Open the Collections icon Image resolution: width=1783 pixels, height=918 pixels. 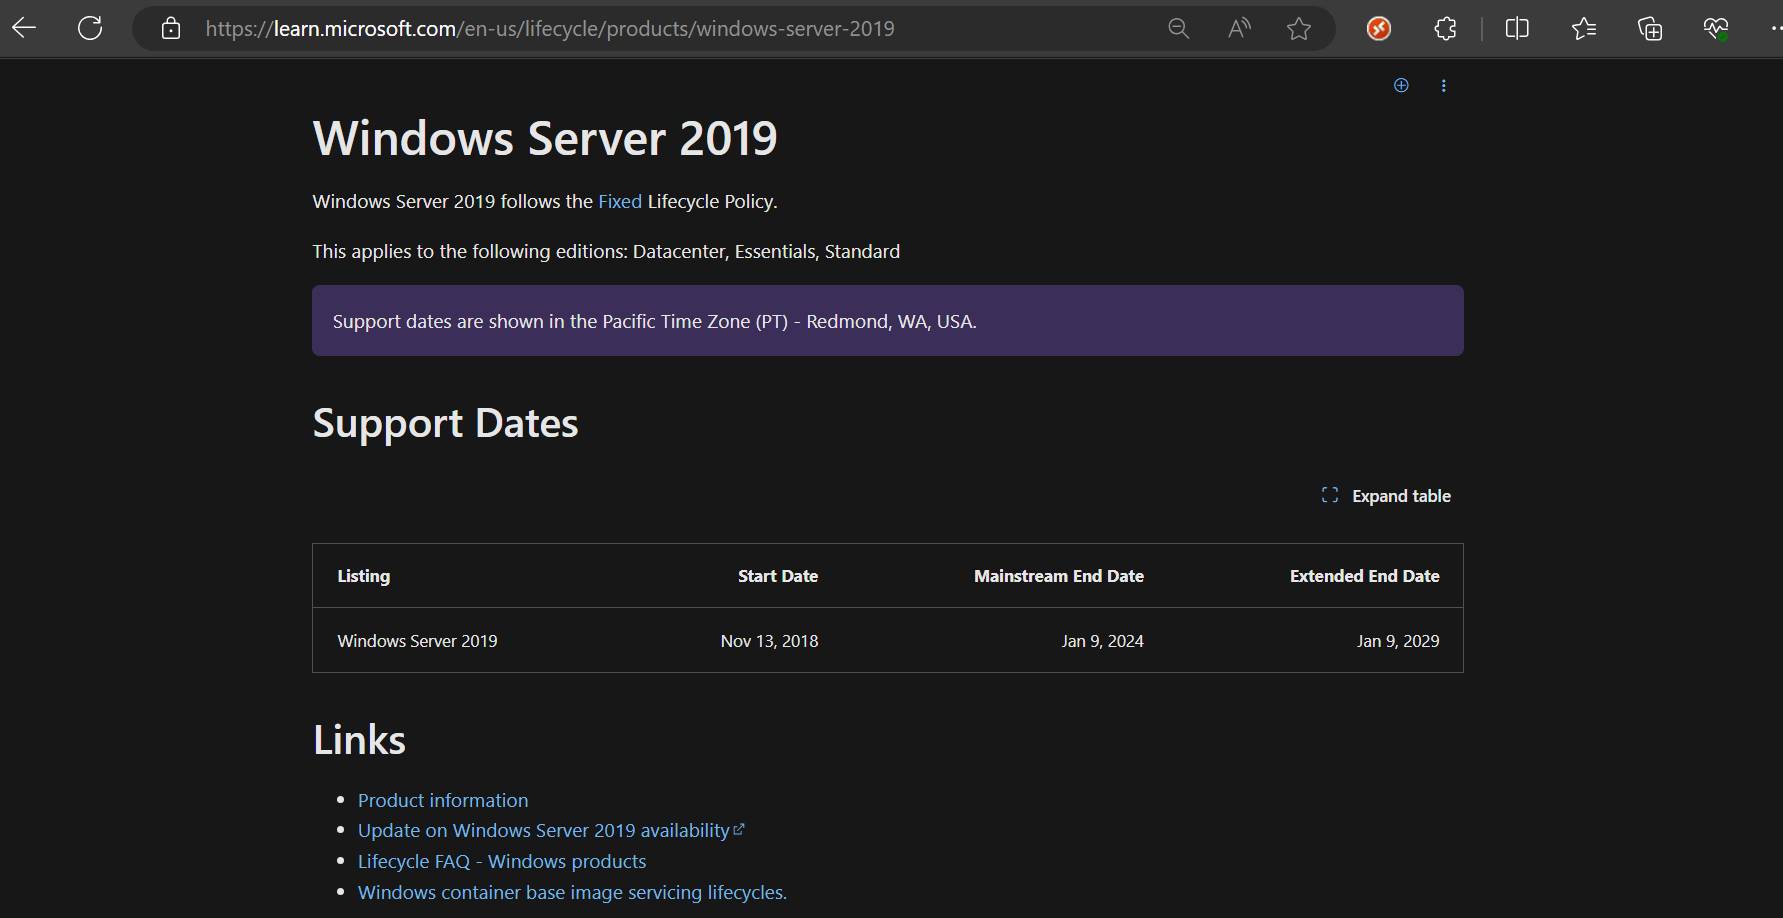(1649, 28)
